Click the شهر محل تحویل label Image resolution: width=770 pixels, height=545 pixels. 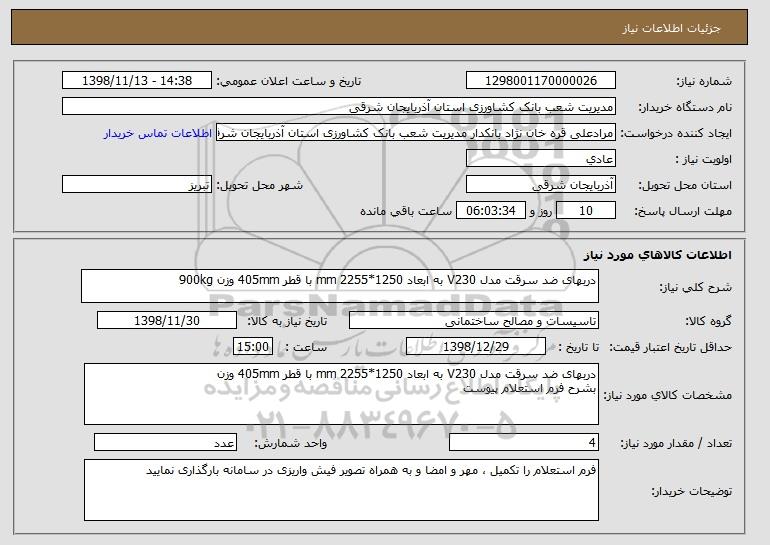click(x=260, y=185)
